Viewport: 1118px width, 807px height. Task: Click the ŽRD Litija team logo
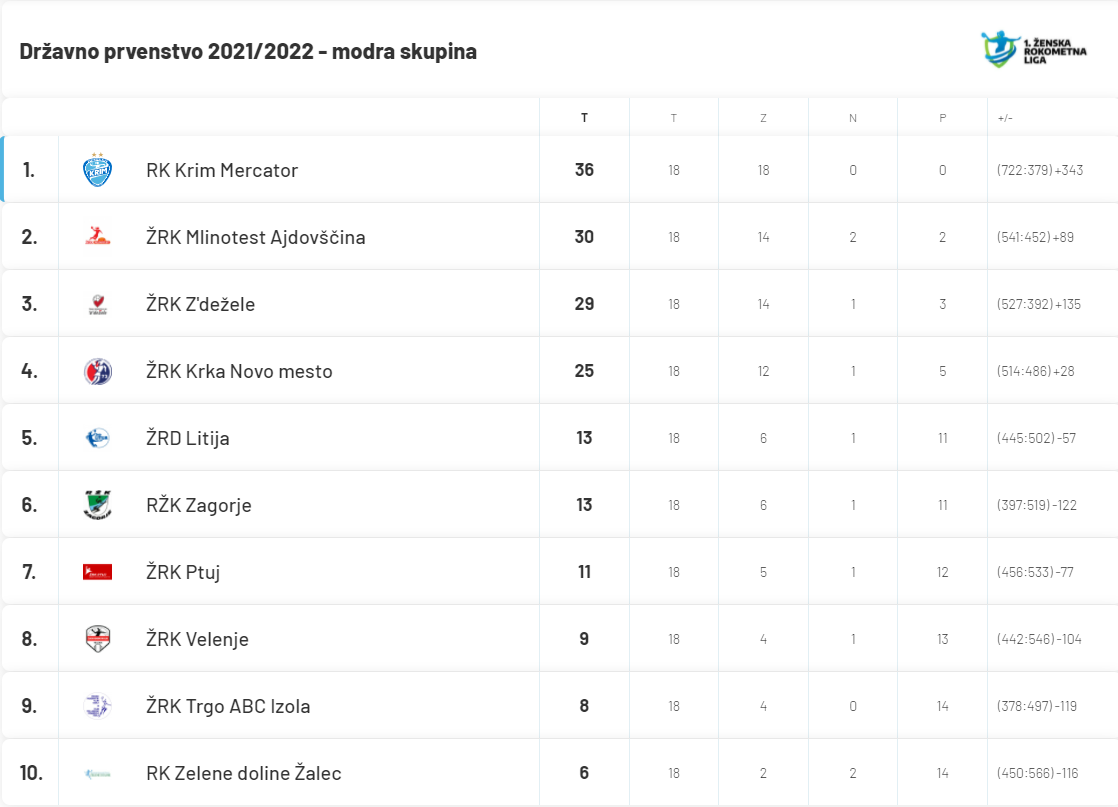coord(98,438)
